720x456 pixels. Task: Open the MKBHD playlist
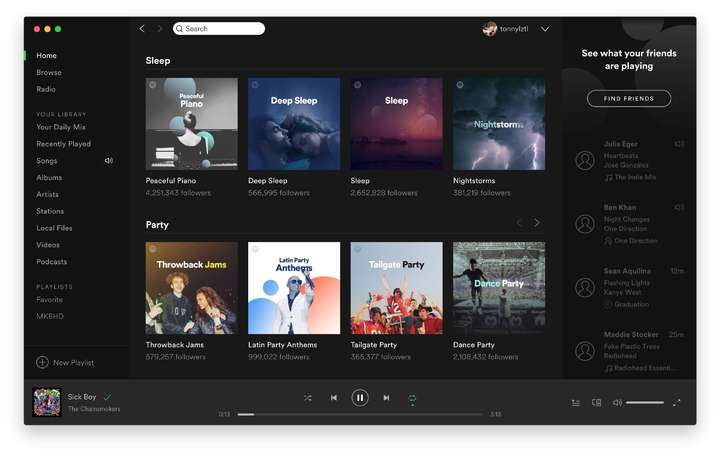pyautogui.click(x=50, y=316)
